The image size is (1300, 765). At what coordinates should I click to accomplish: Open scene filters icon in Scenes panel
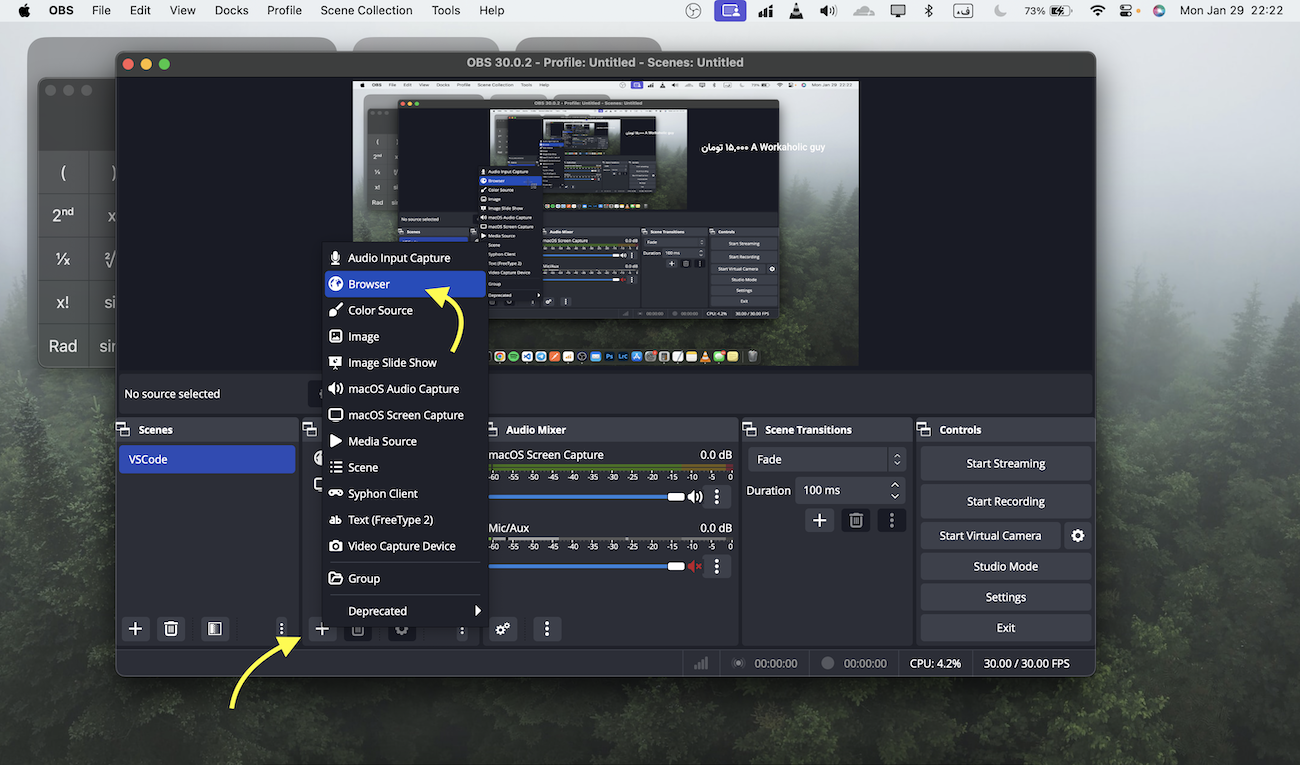[214, 629]
